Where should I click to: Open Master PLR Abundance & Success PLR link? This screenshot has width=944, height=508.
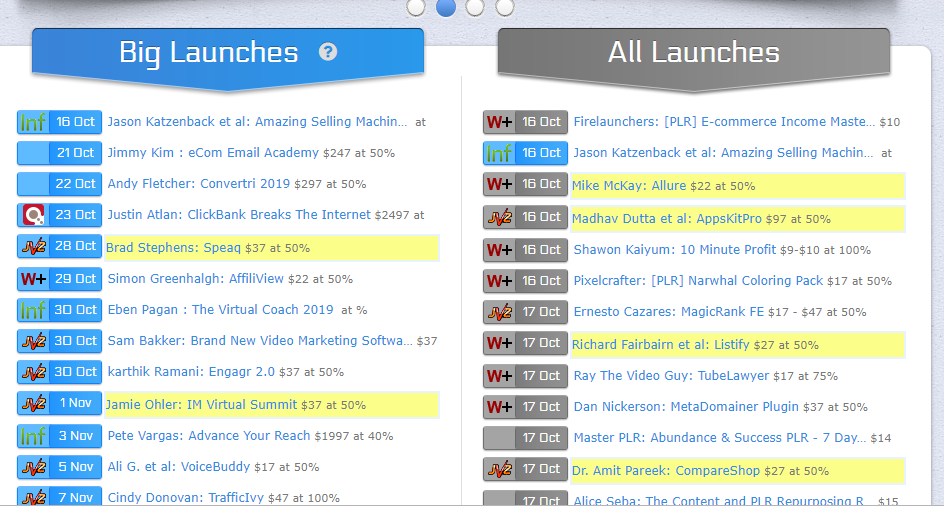[720, 438]
